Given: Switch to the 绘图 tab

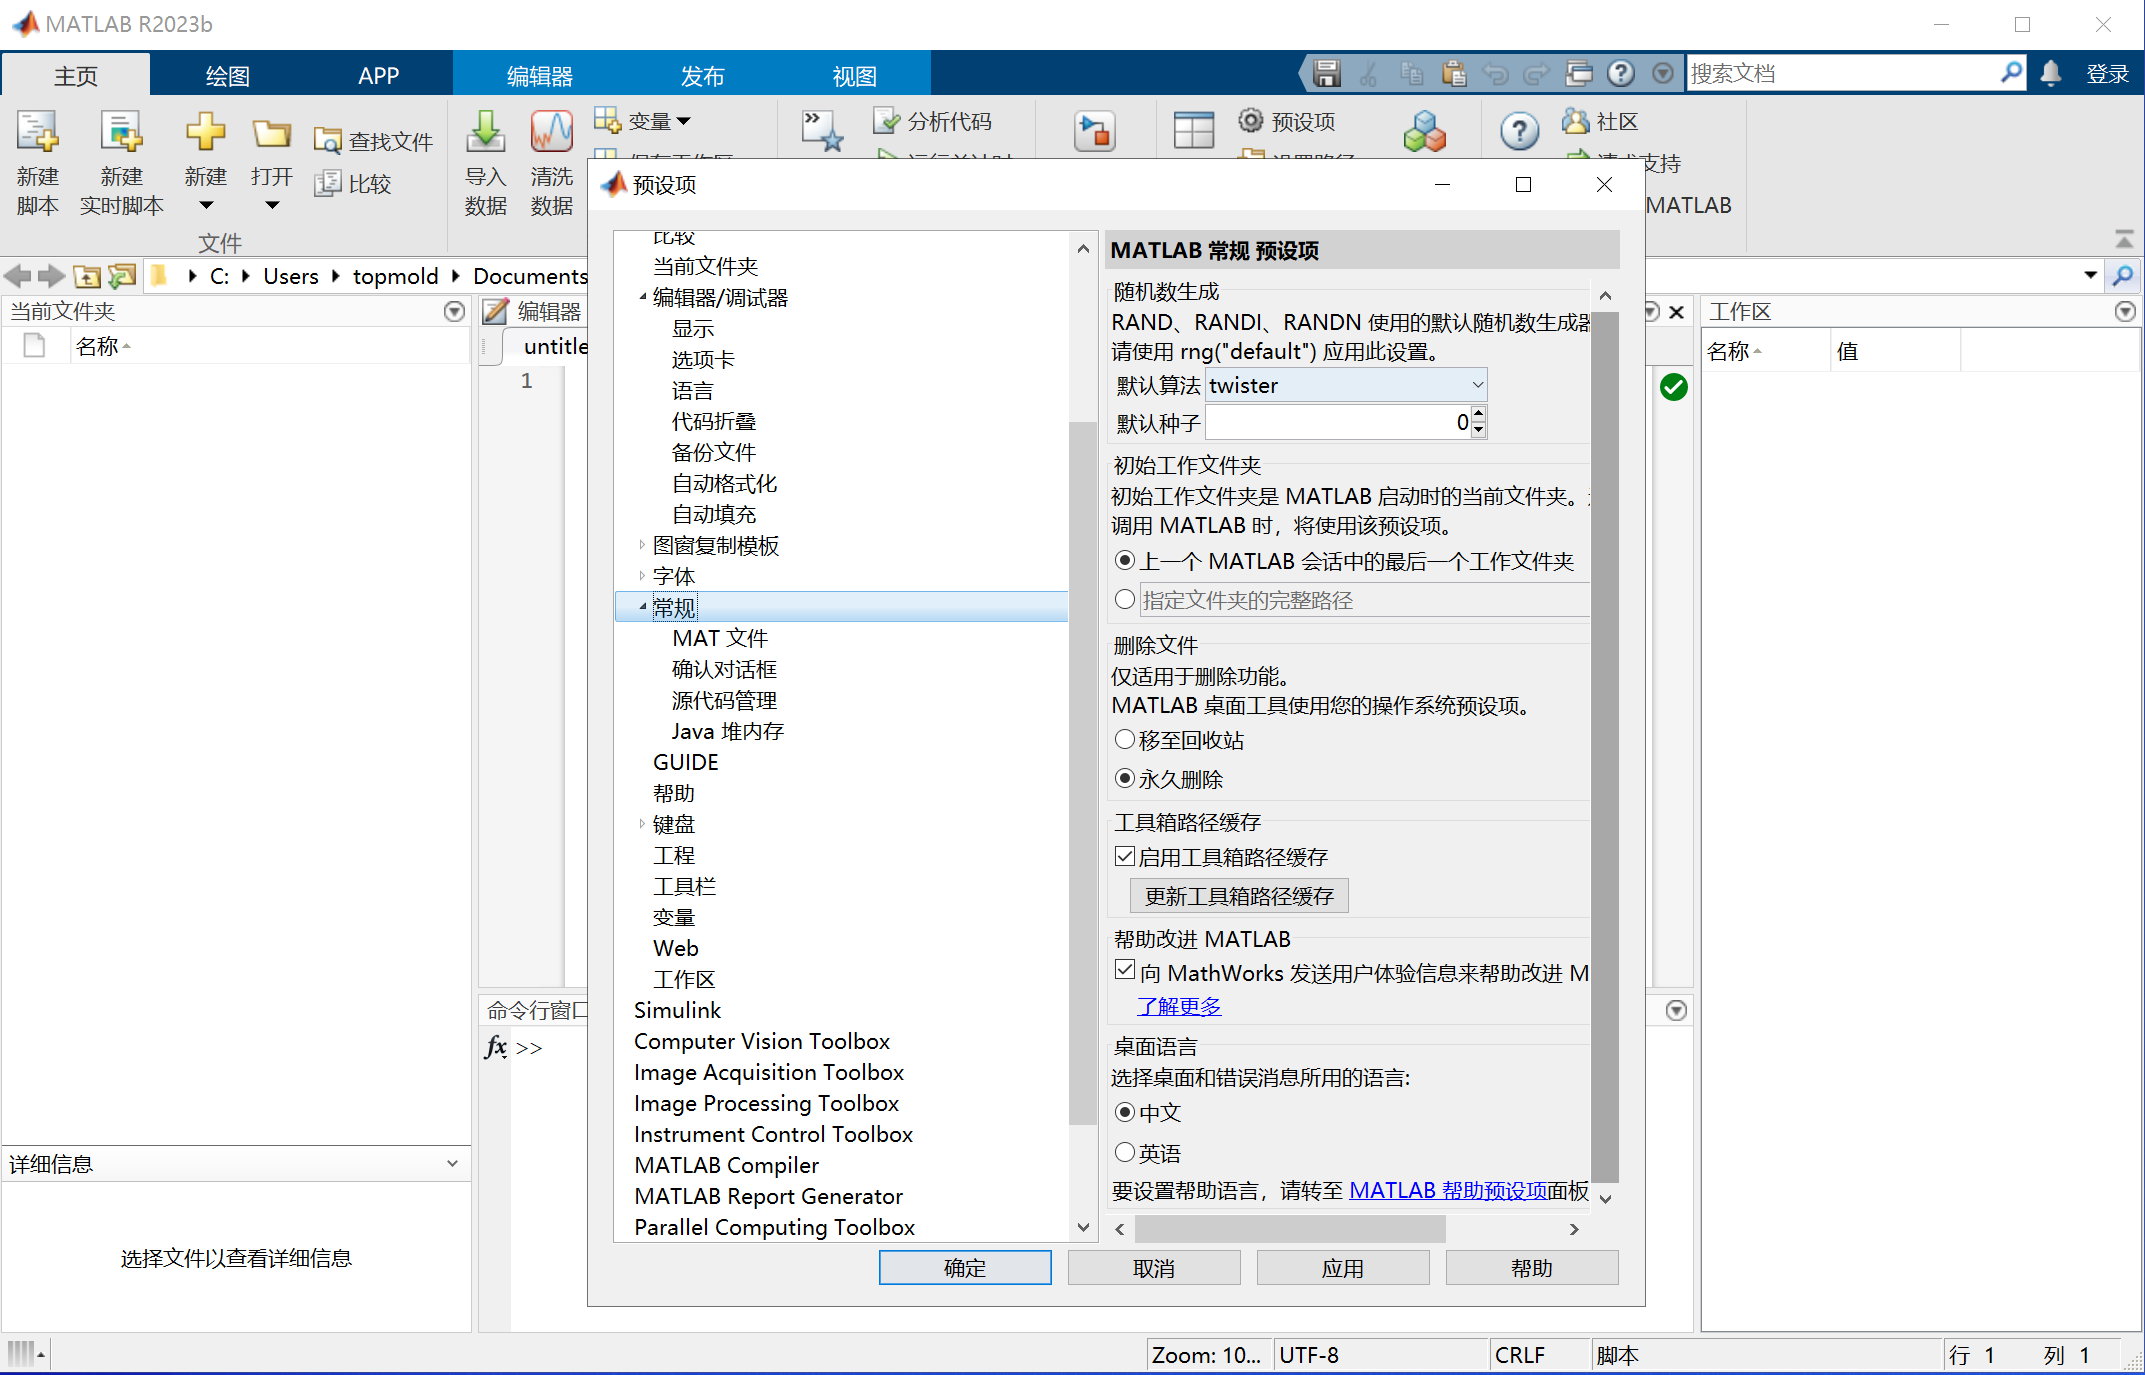Looking at the screenshot, I should pos(227,75).
